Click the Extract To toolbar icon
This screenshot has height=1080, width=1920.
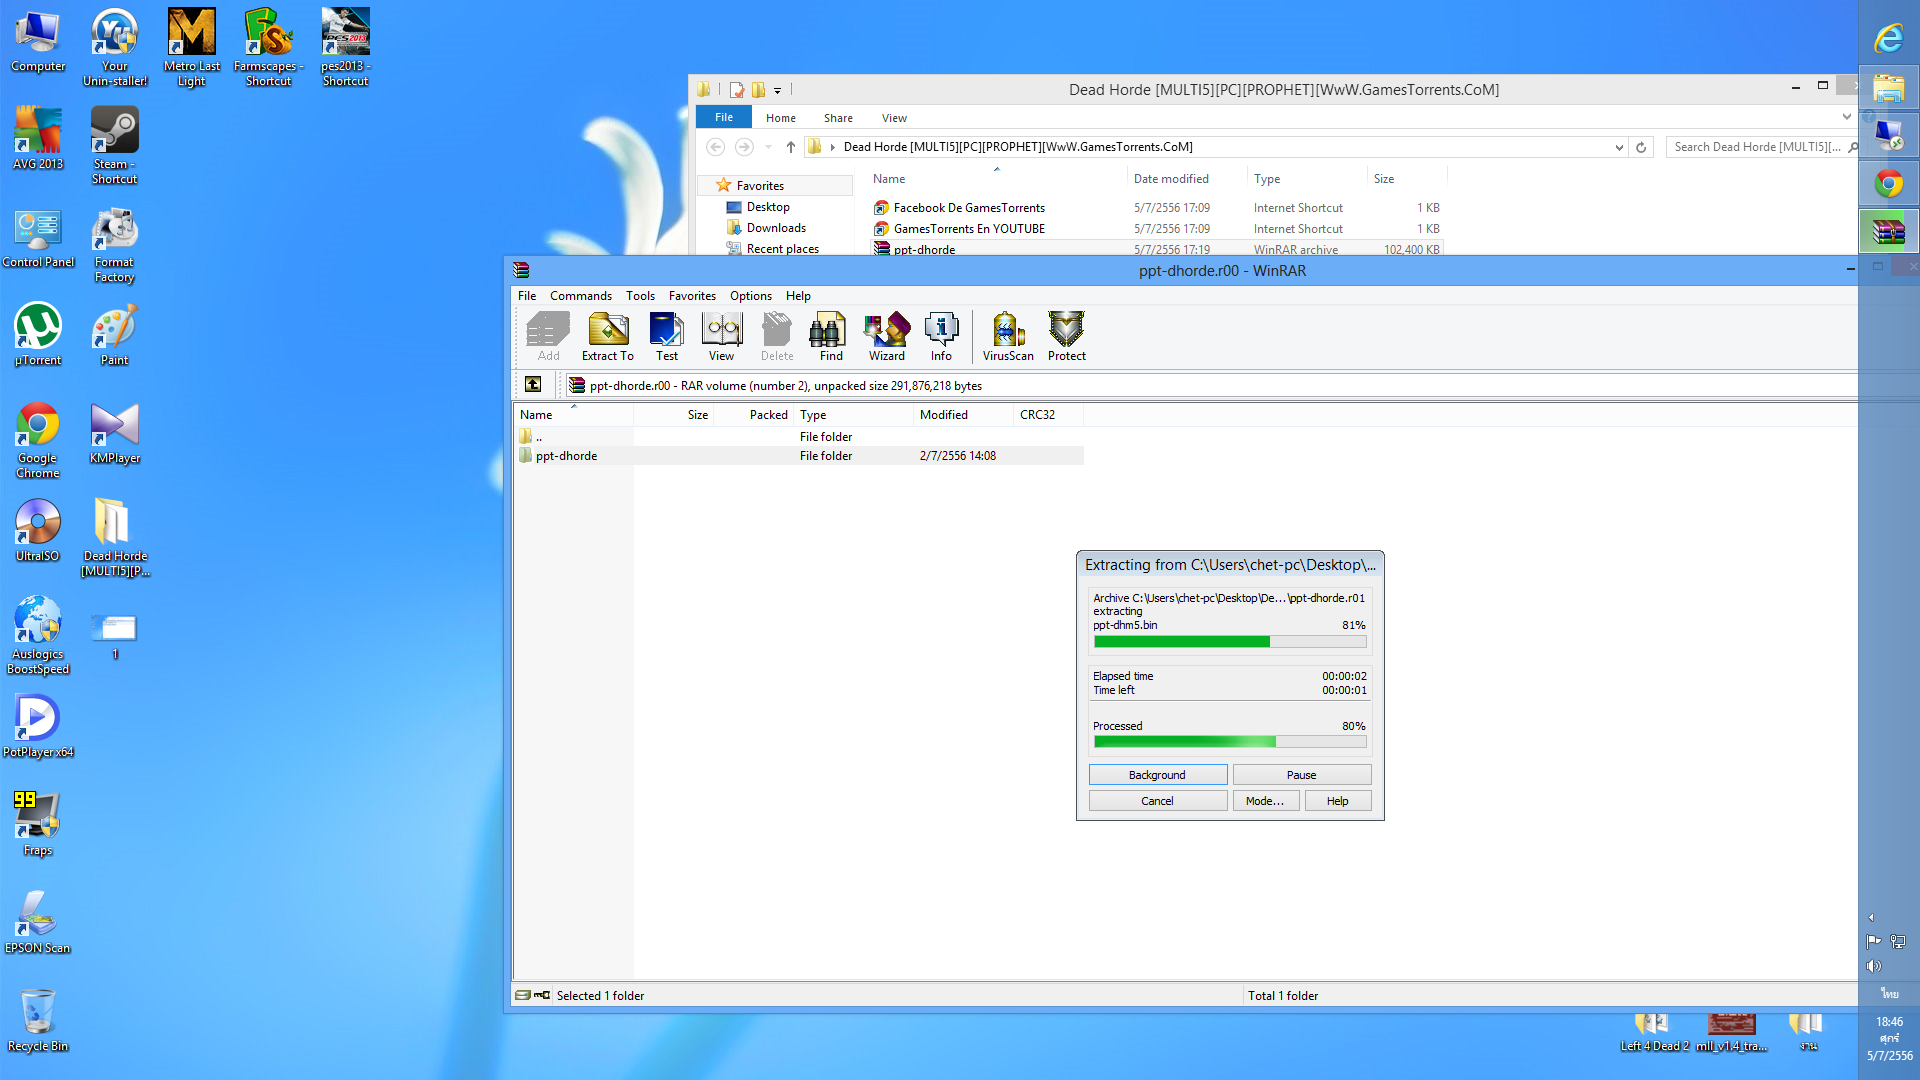tap(608, 336)
